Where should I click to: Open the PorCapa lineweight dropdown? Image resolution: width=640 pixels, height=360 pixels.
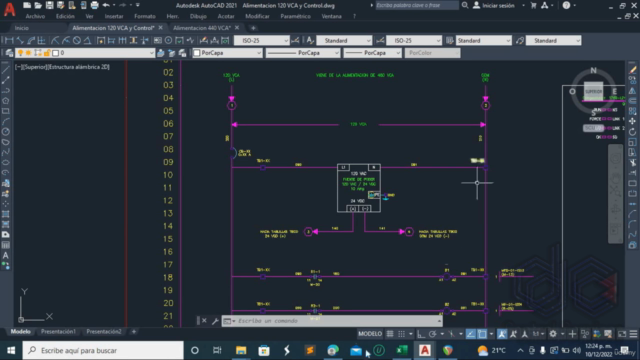click(372, 53)
